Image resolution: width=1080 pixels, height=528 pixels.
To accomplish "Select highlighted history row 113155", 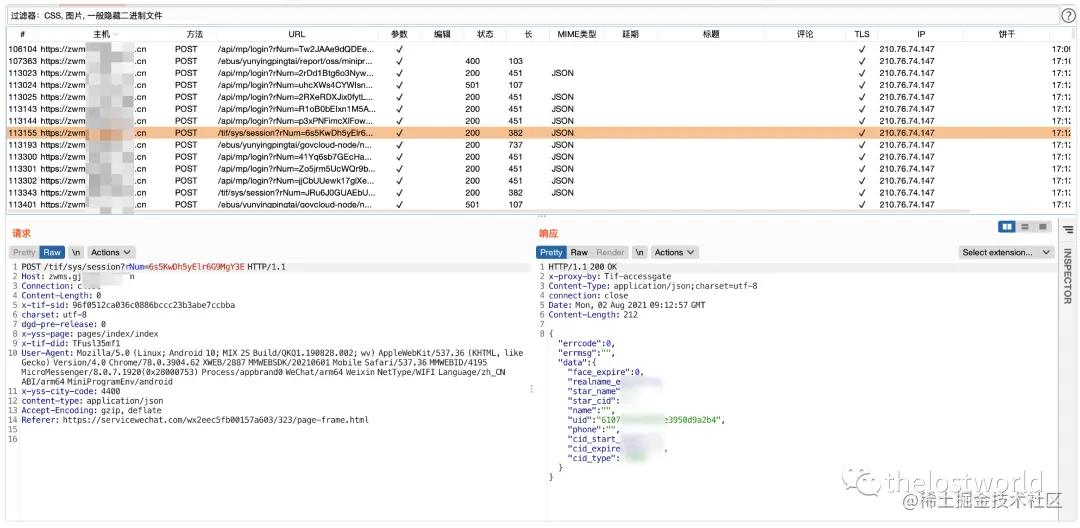I will pyautogui.click(x=539, y=133).
